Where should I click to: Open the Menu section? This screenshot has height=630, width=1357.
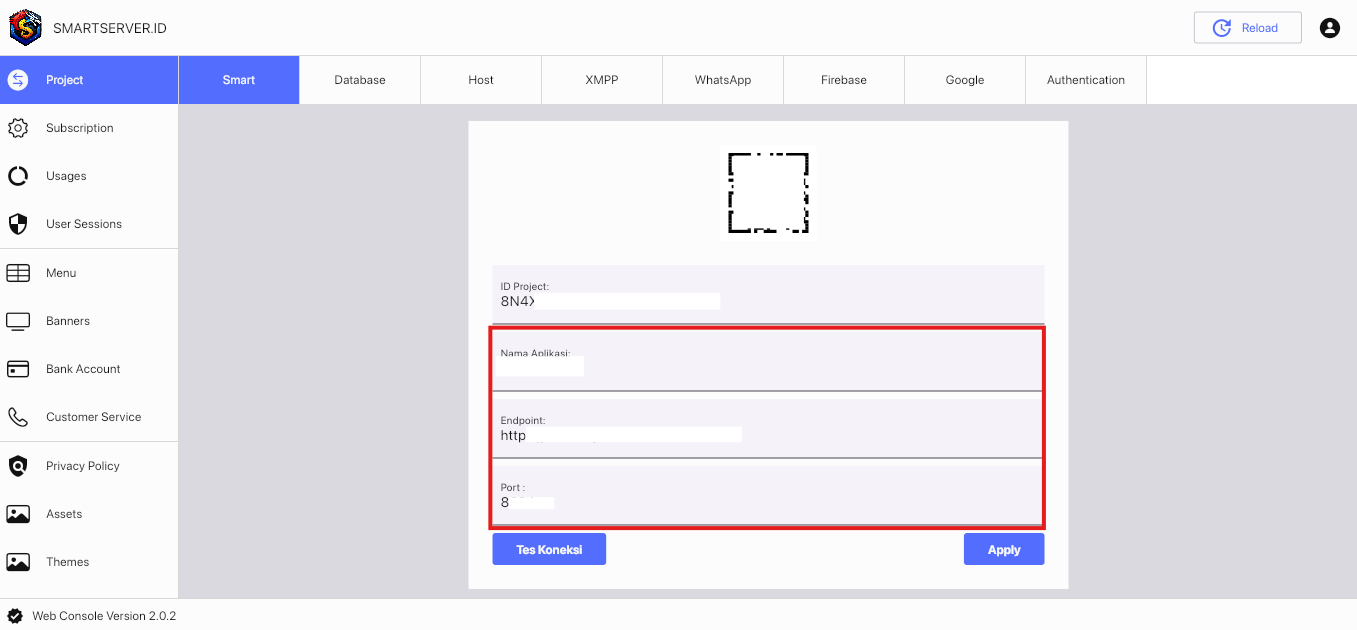(61, 272)
